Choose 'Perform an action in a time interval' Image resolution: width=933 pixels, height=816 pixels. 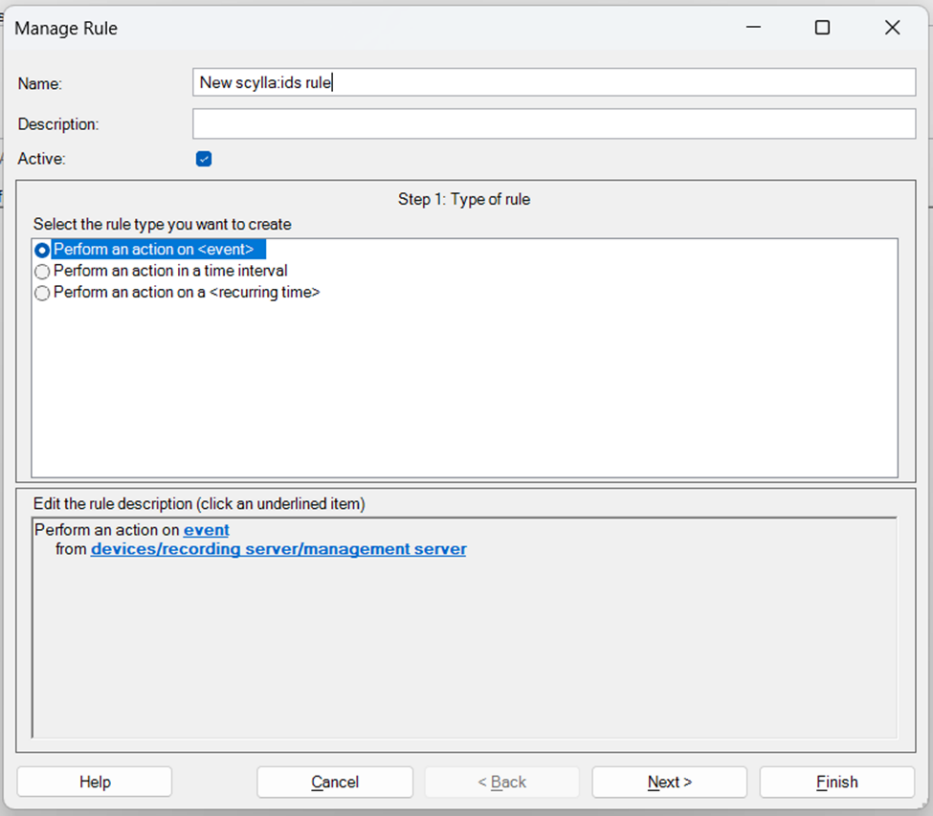tap(42, 271)
